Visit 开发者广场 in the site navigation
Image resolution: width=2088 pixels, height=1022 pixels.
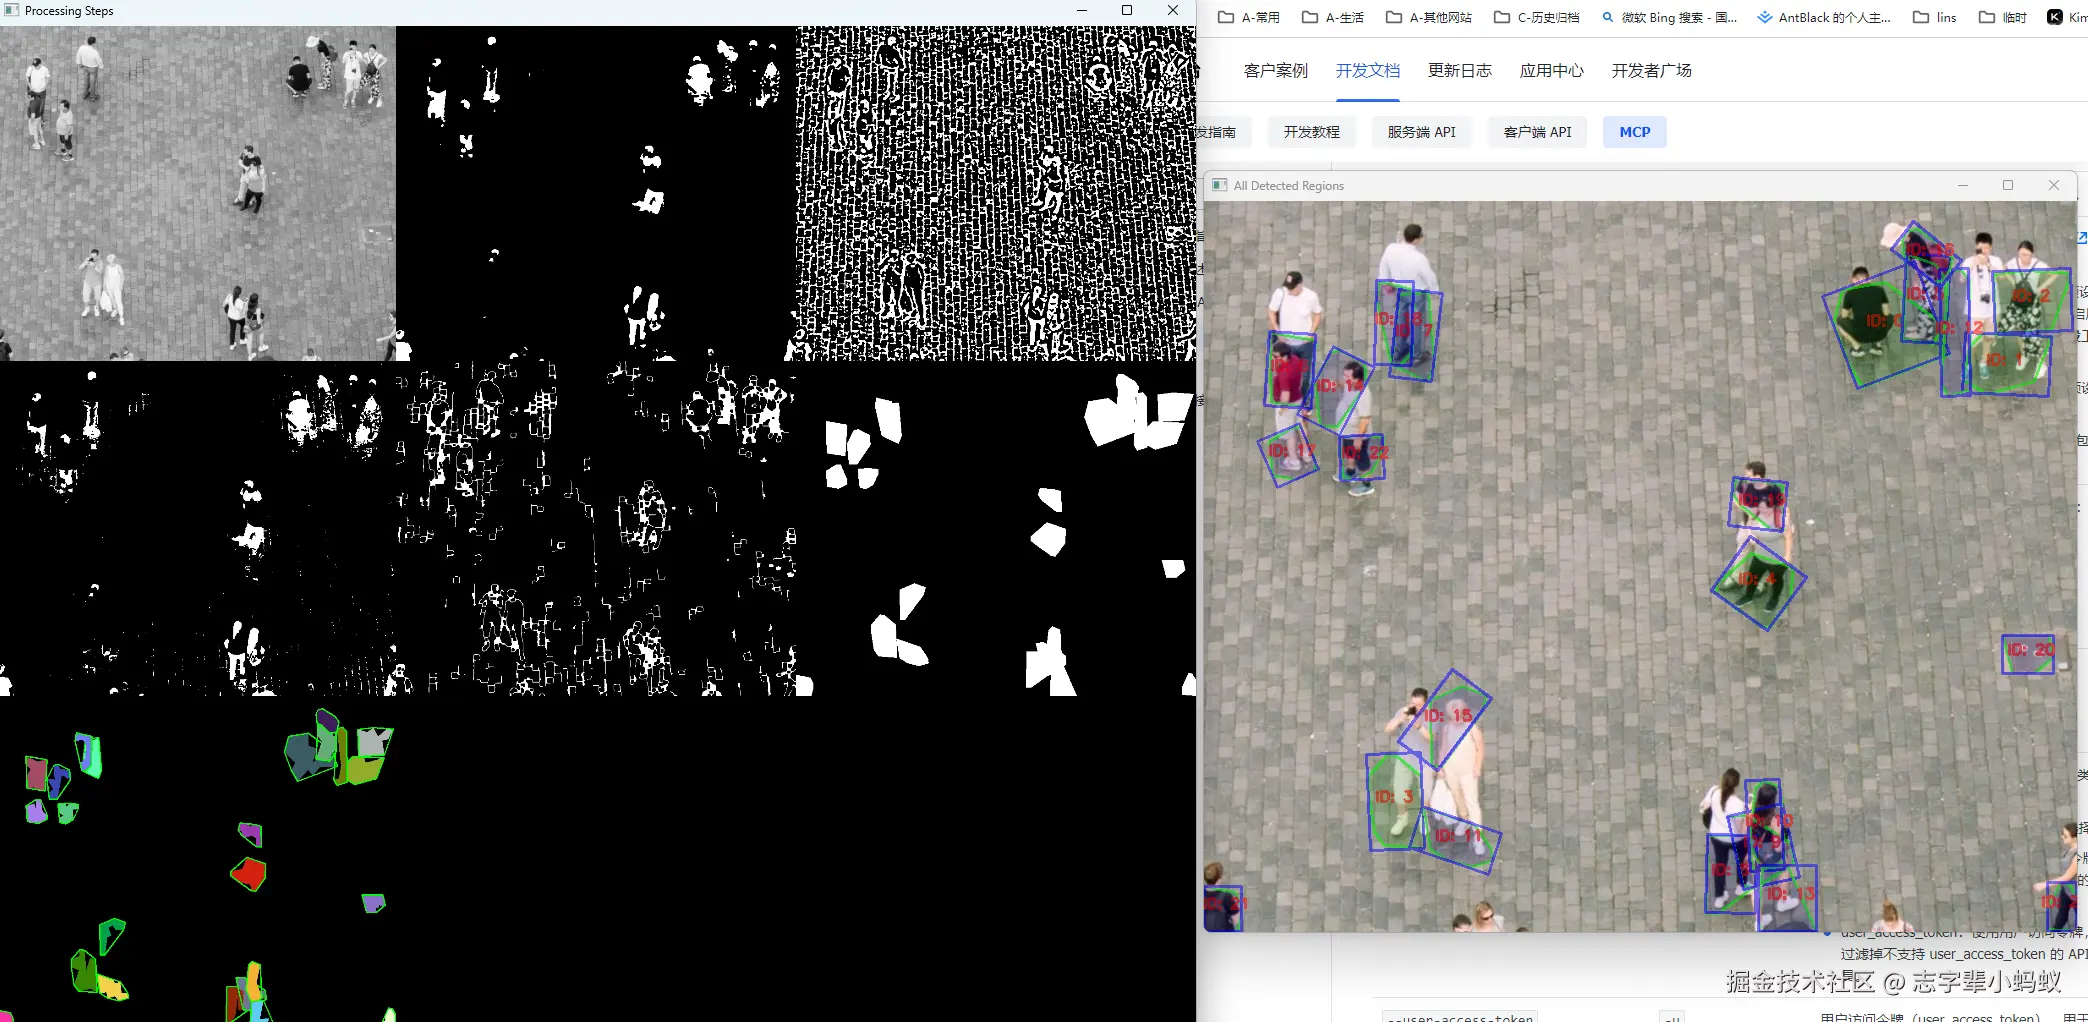pyautogui.click(x=1652, y=71)
